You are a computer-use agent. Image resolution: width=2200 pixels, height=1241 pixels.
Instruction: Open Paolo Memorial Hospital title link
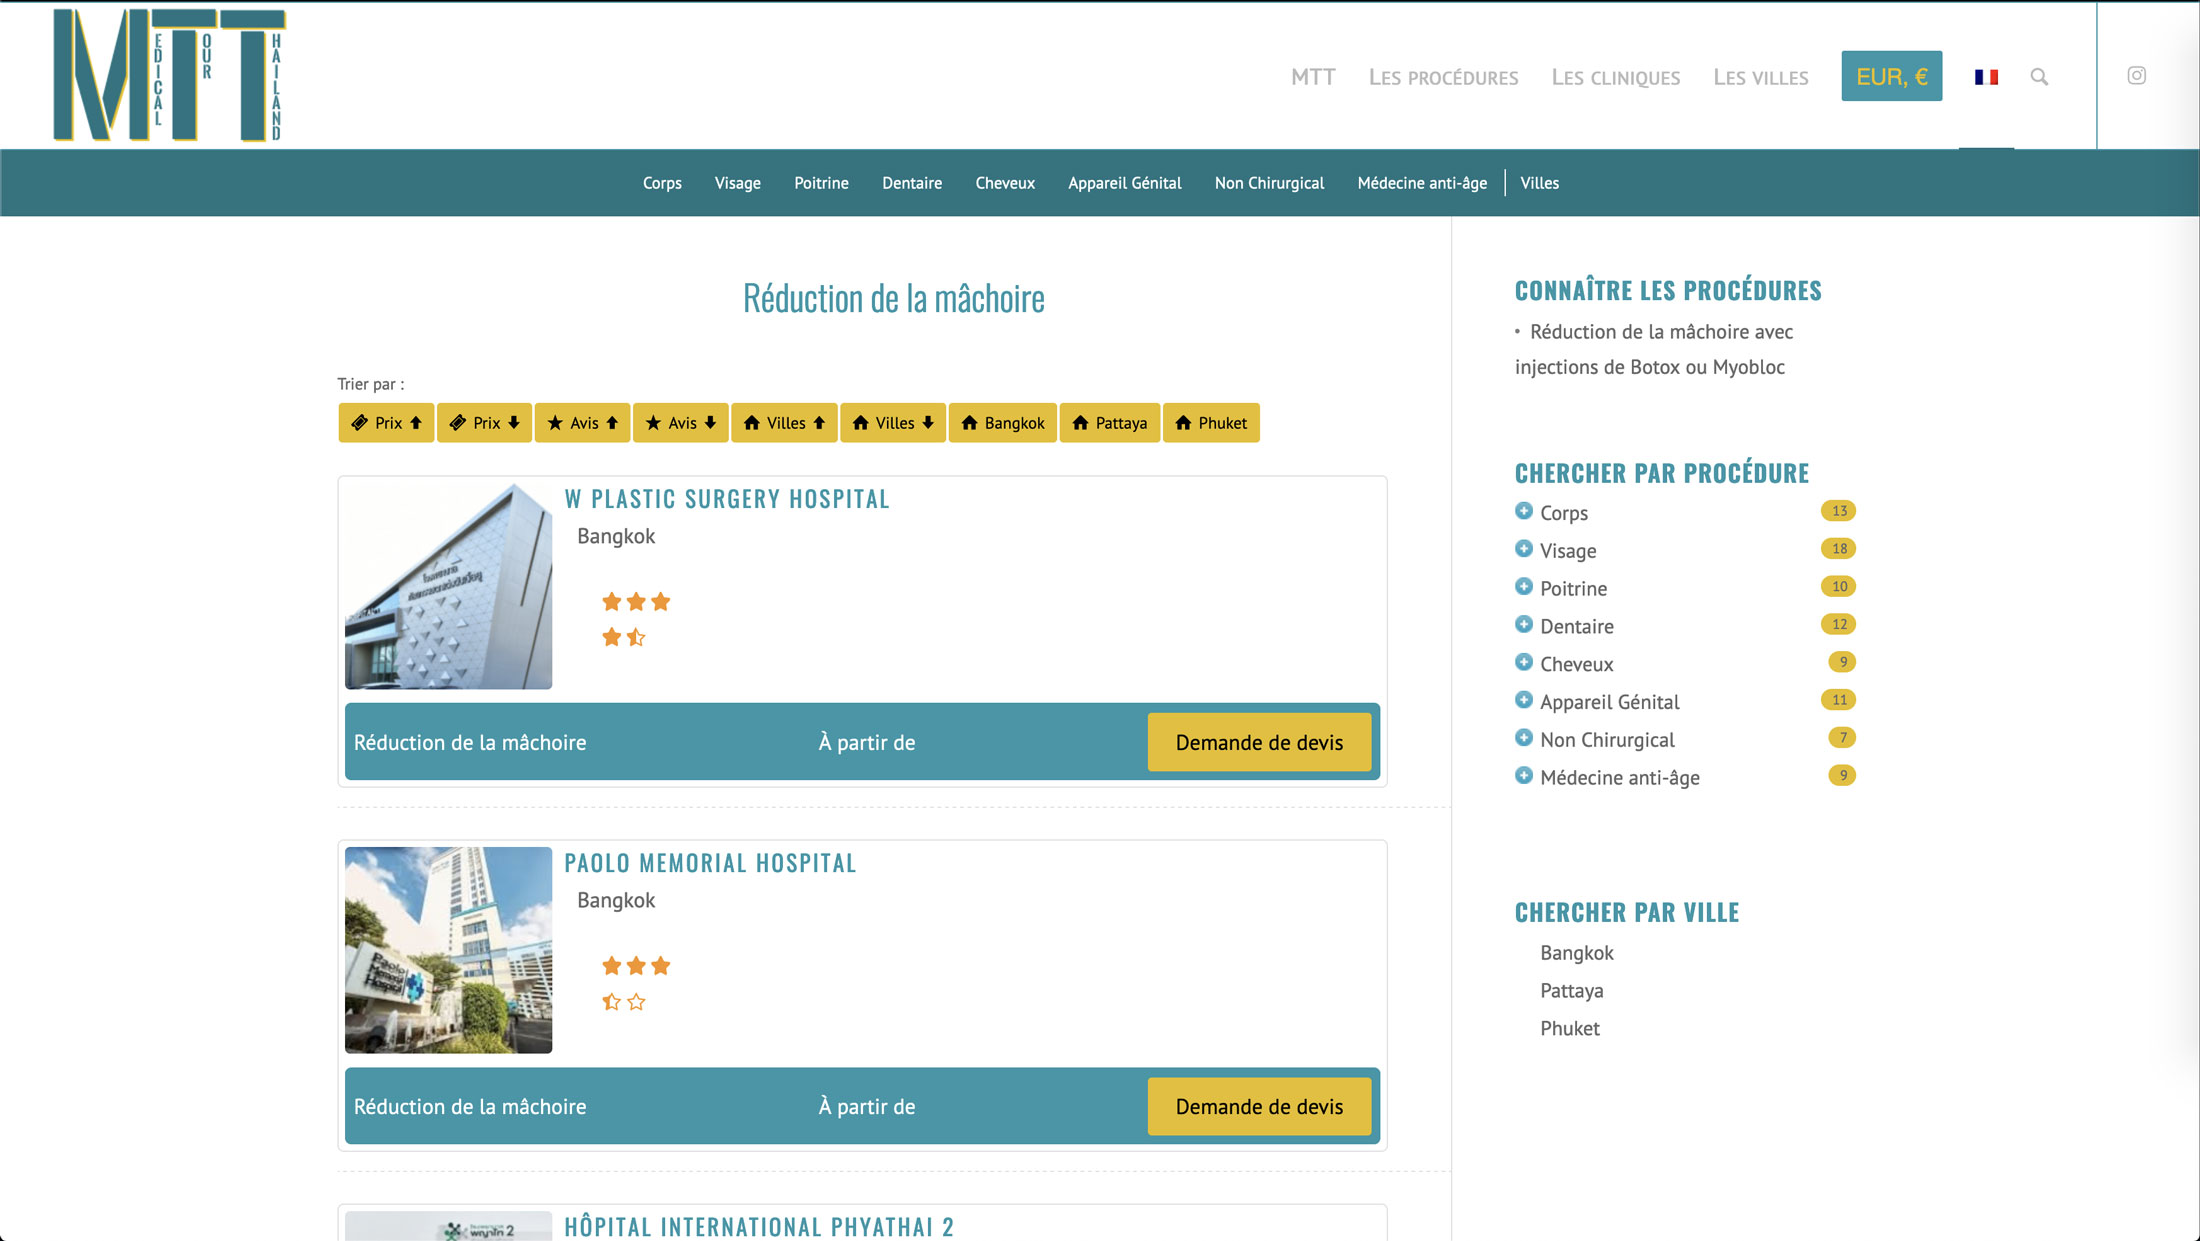click(x=710, y=863)
